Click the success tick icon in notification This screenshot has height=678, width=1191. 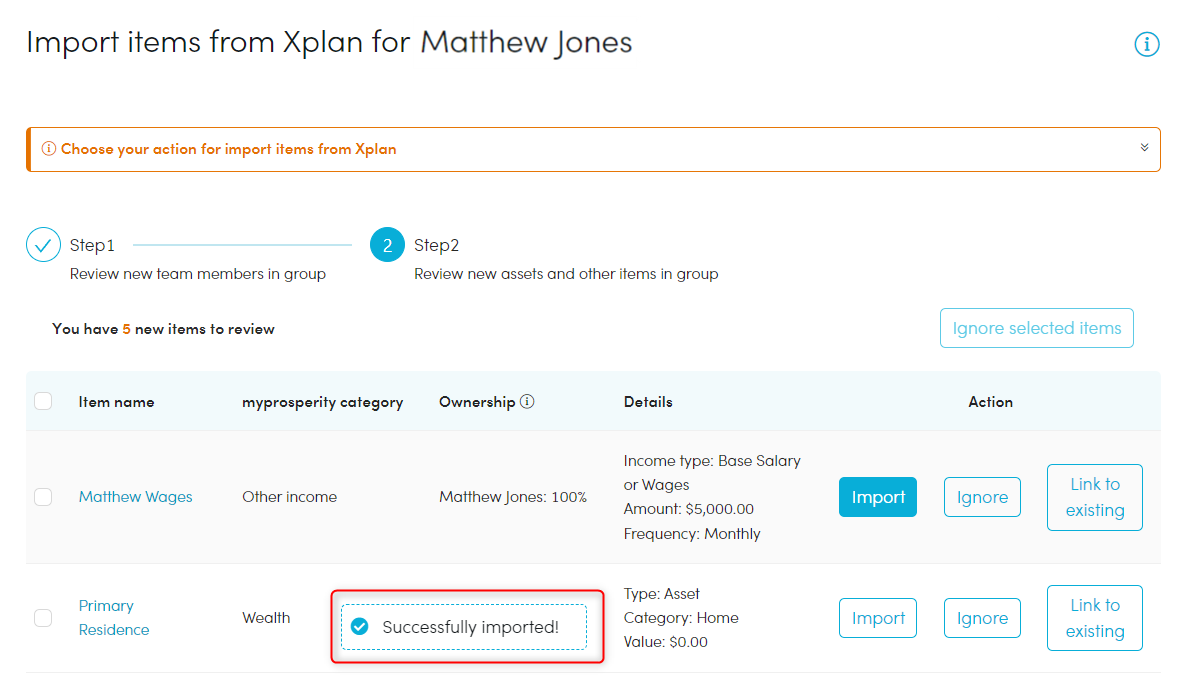click(360, 627)
